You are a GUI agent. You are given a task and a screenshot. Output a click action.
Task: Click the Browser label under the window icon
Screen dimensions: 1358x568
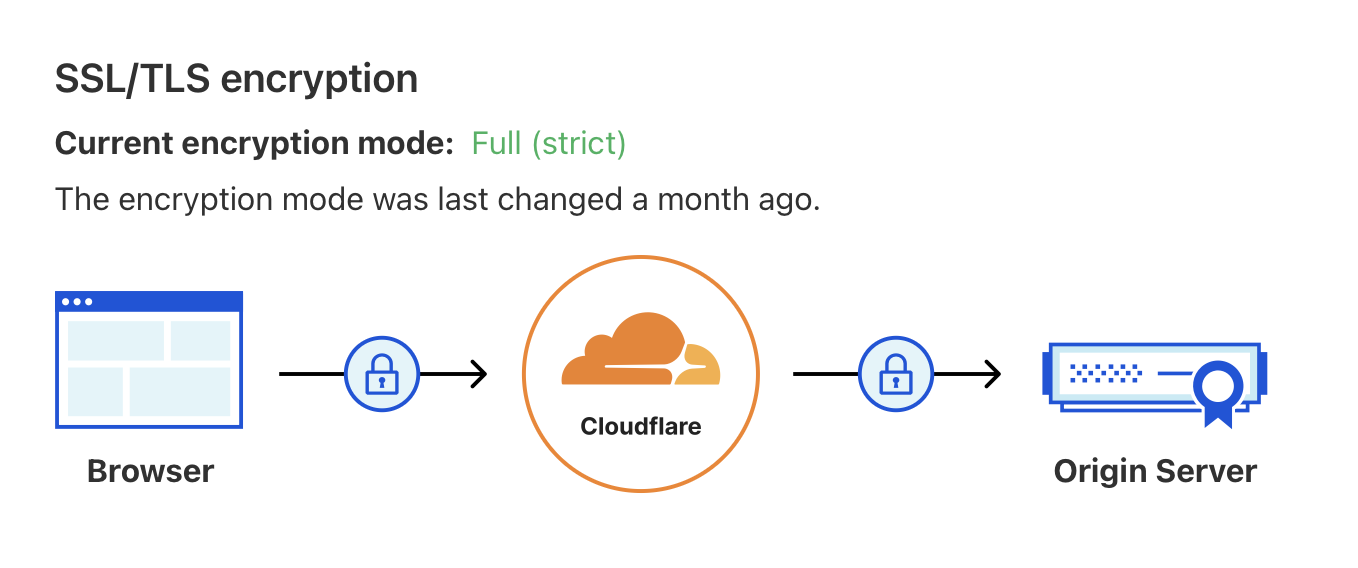click(150, 471)
